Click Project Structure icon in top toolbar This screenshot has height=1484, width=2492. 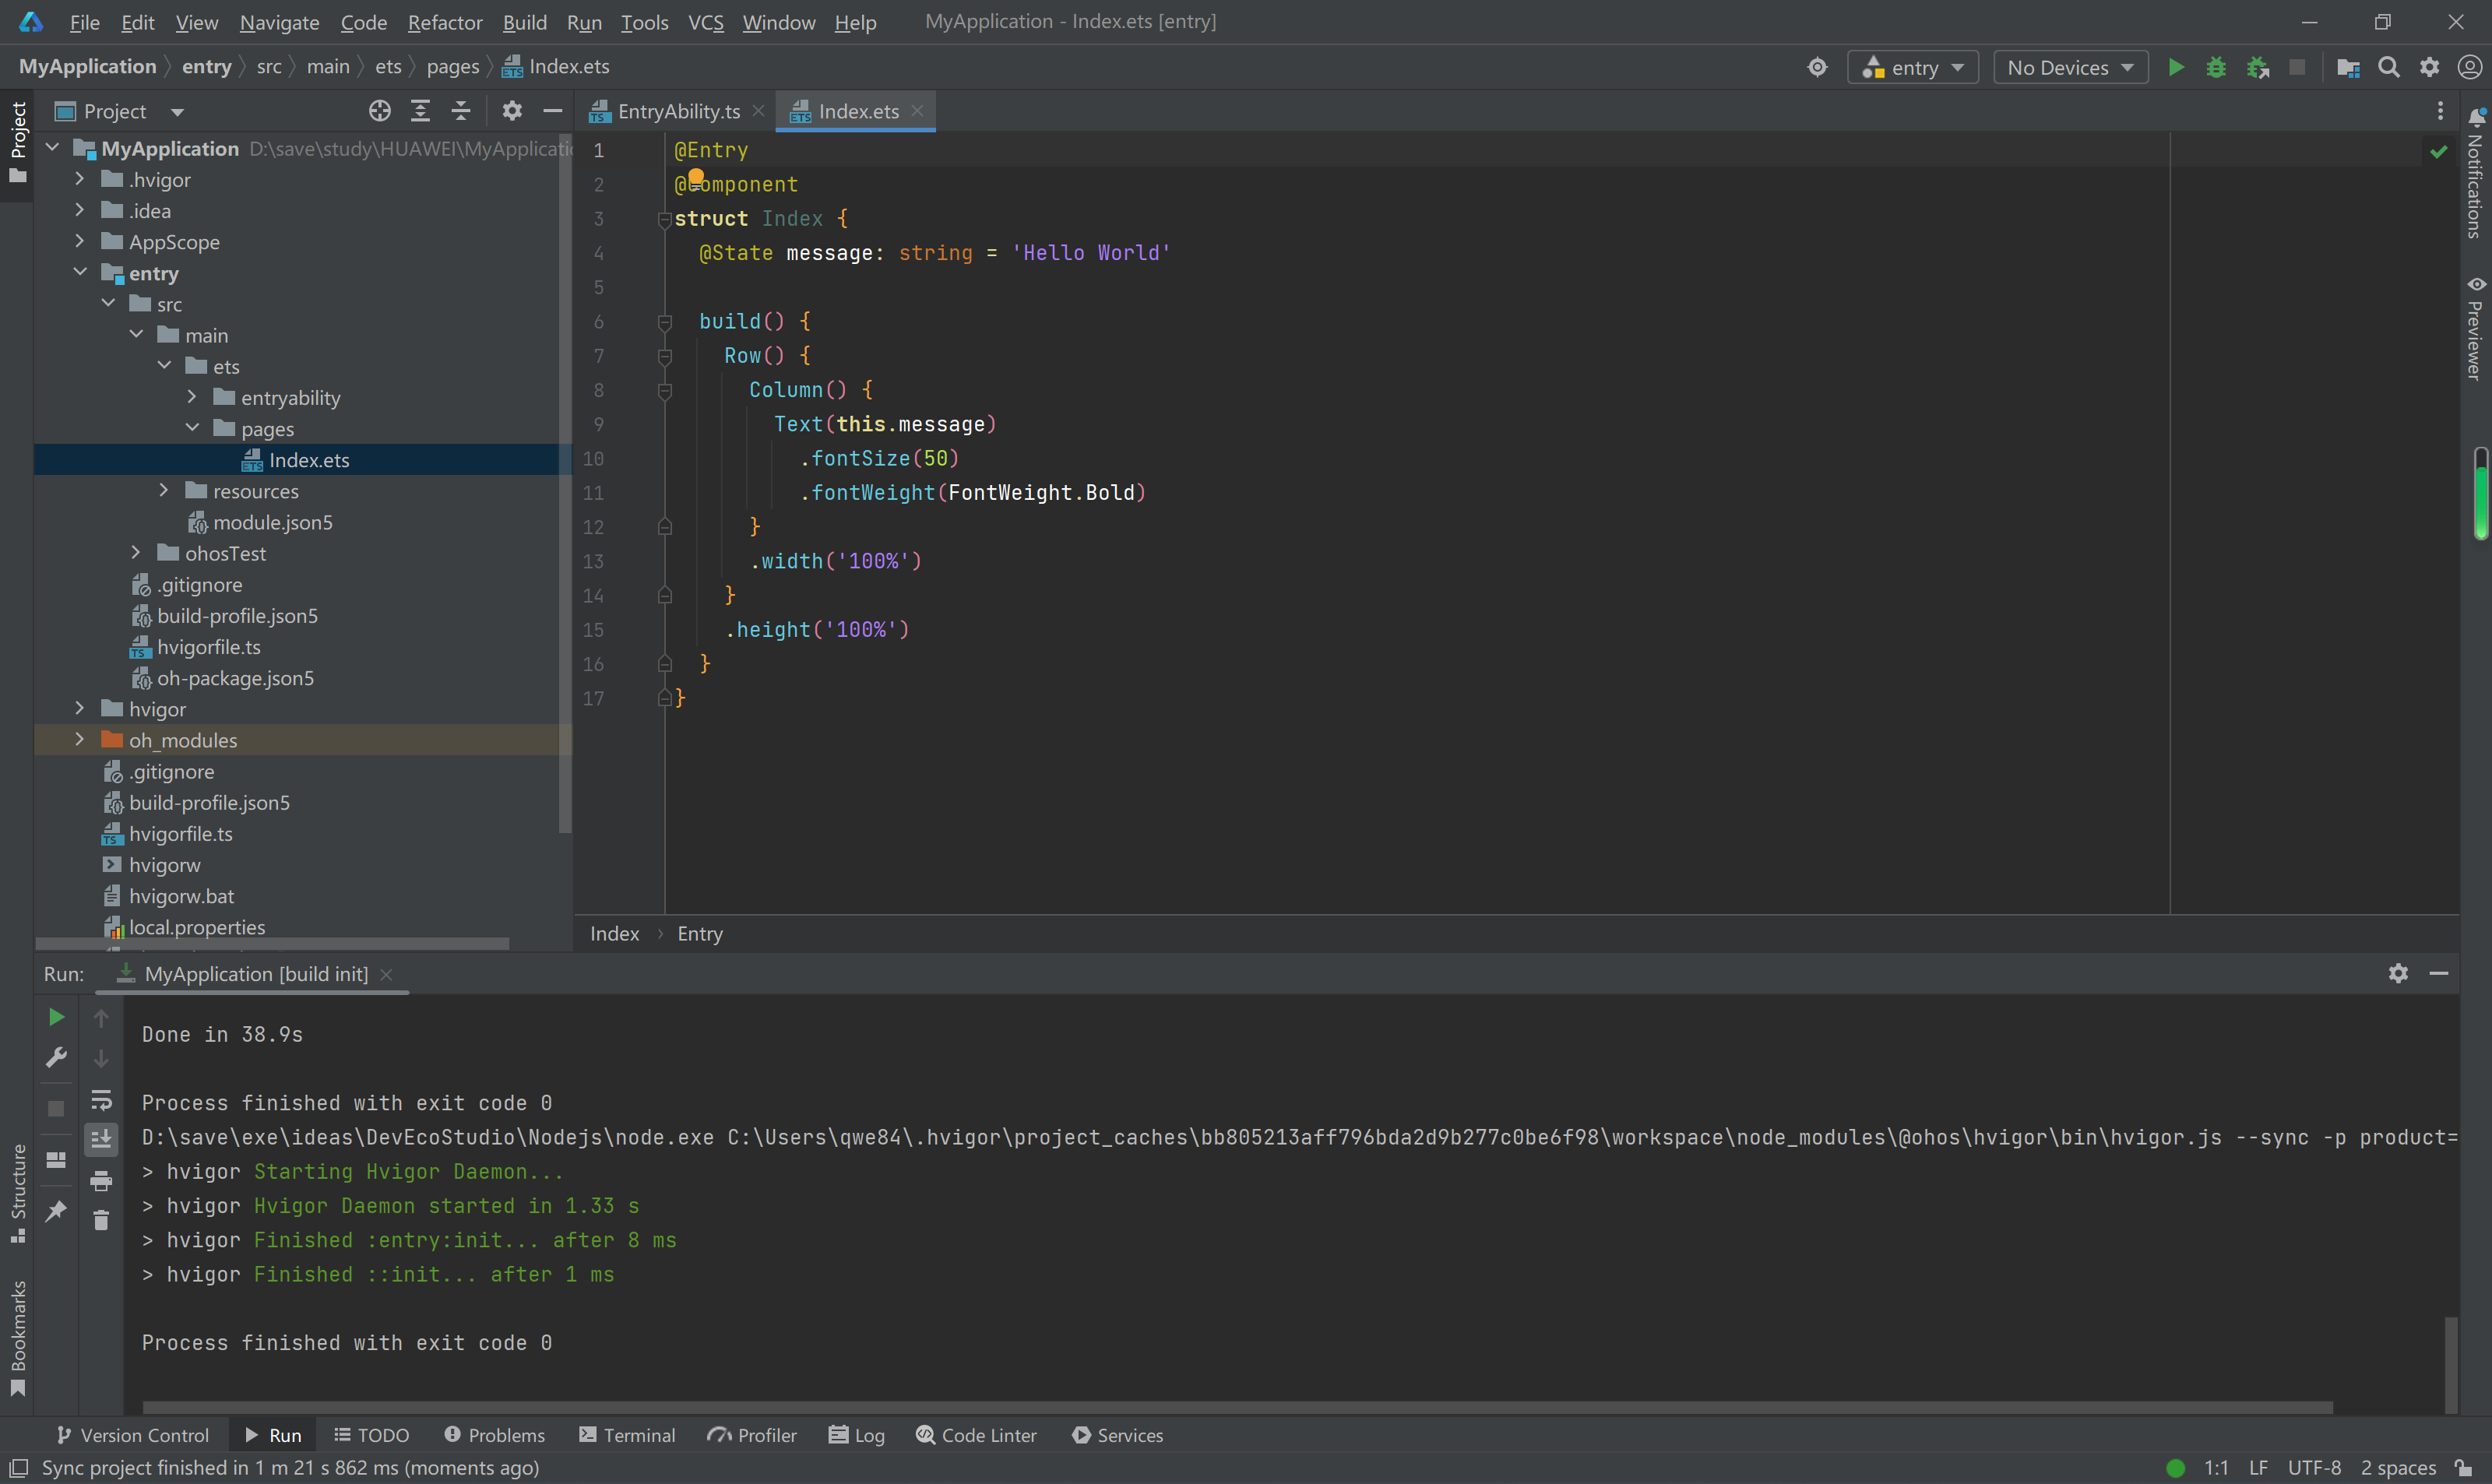2348,67
